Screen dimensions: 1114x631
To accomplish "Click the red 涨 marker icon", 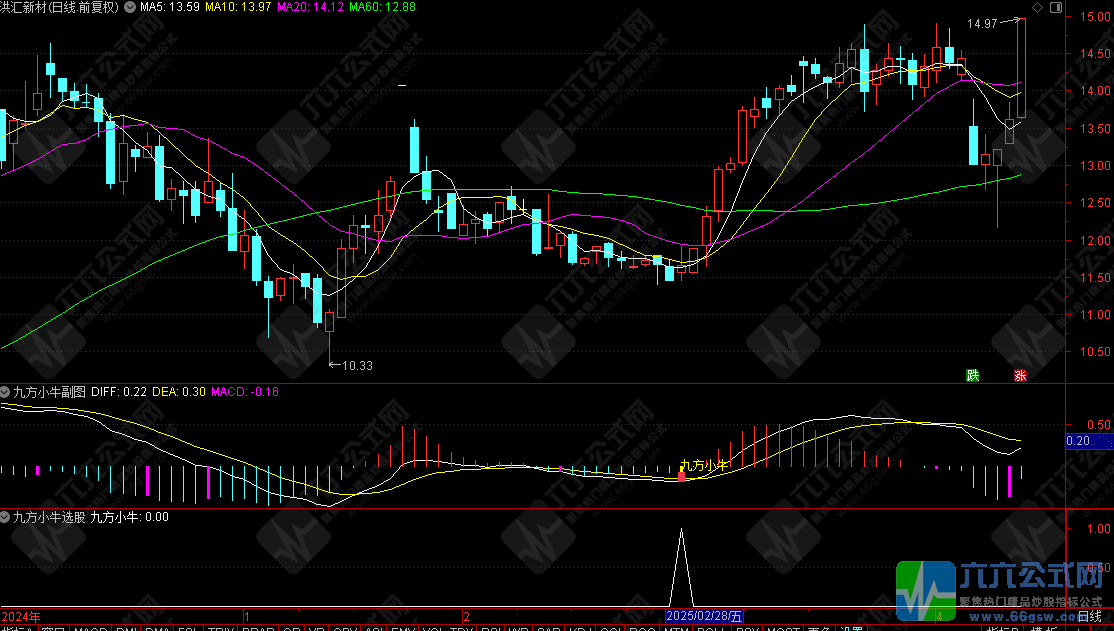I will coord(1021,376).
